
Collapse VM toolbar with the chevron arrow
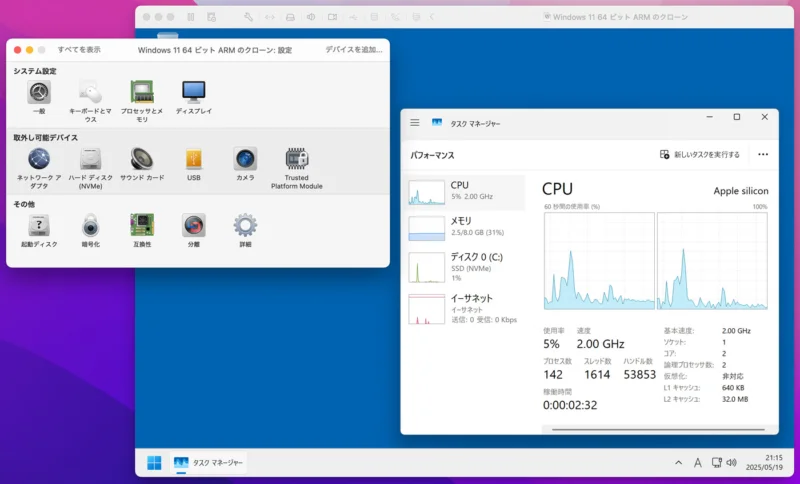click(432, 17)
